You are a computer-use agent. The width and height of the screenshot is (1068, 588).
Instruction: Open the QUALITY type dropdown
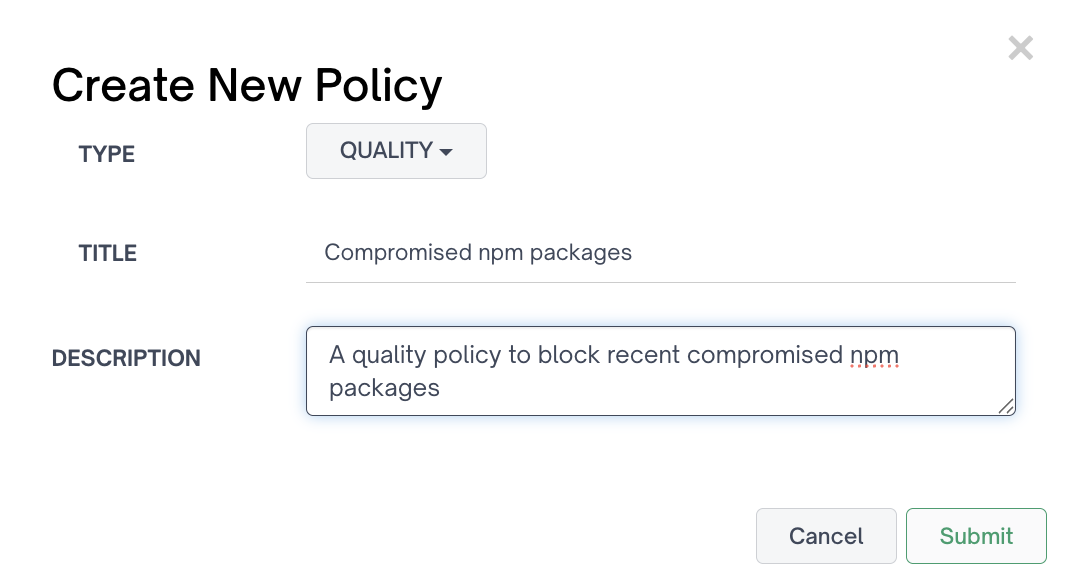[395, 151]
